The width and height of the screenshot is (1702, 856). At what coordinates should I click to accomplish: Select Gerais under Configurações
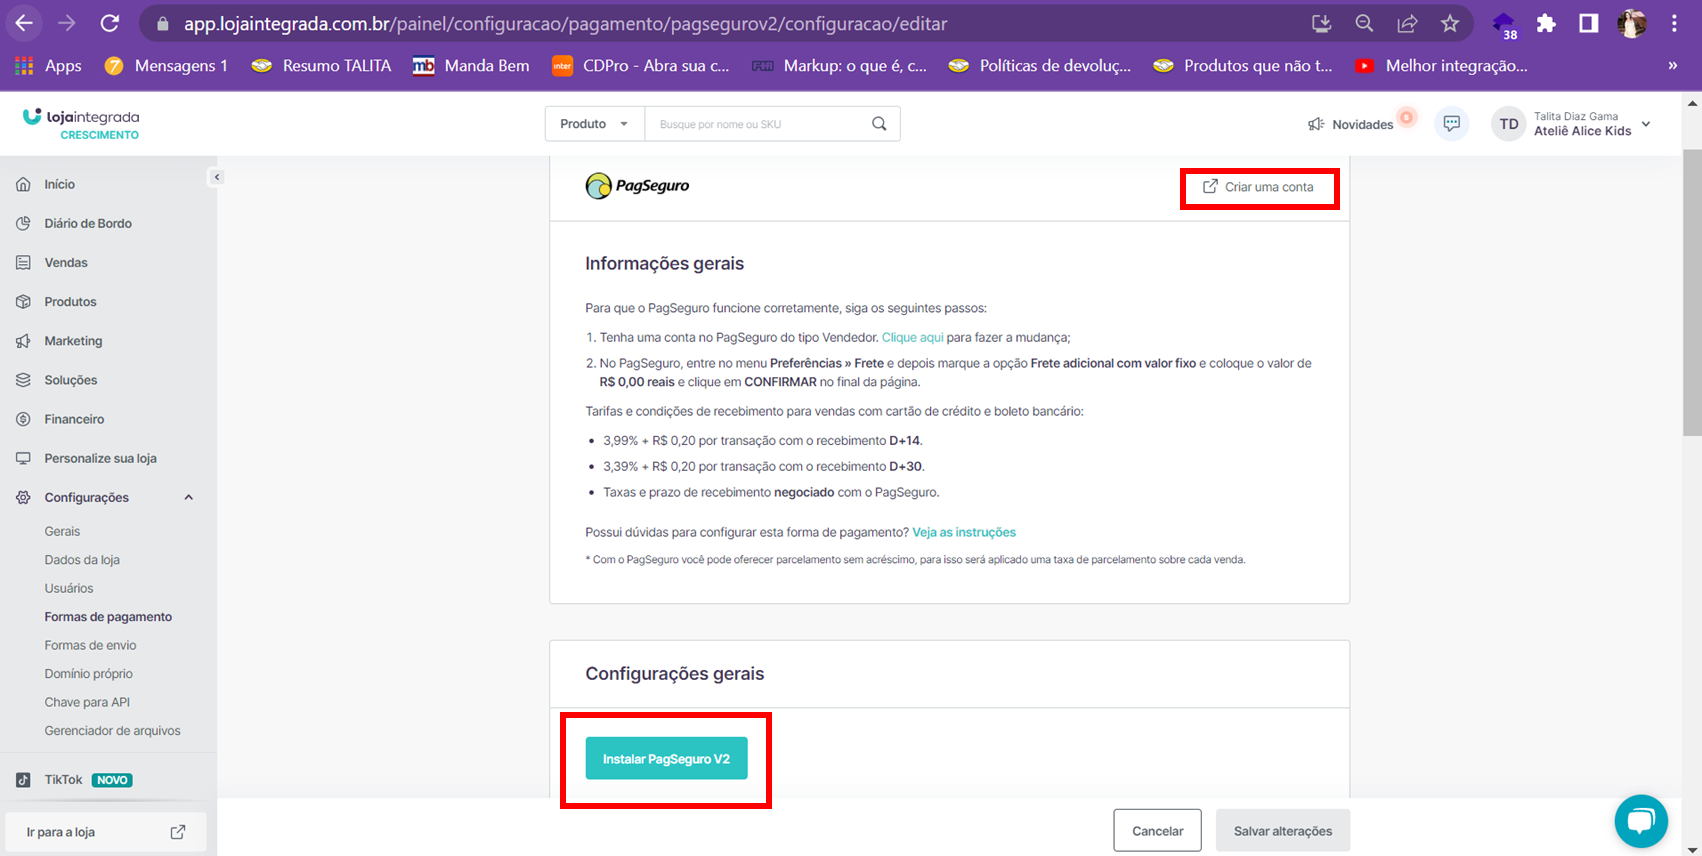(62, 531)
